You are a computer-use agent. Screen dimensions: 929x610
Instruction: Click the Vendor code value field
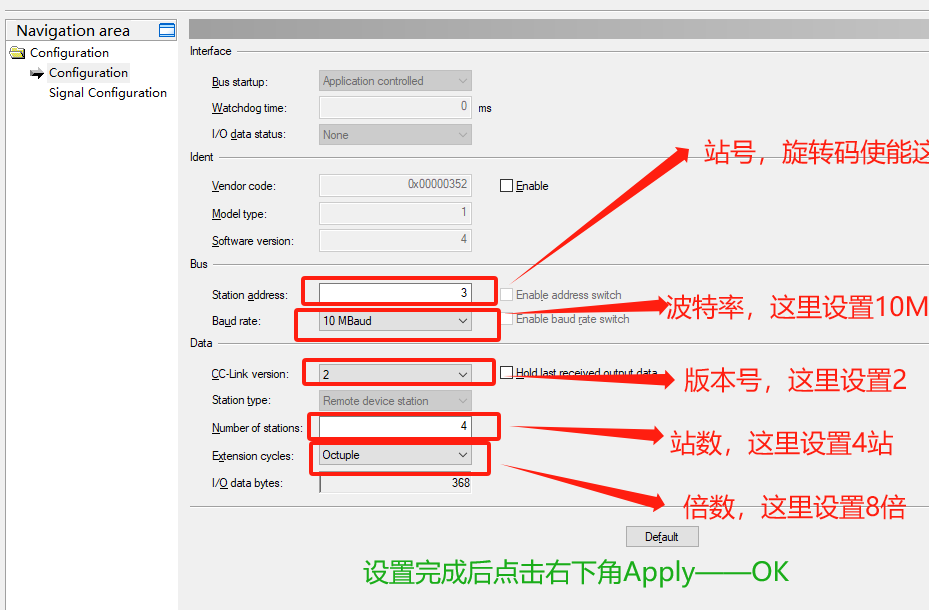click(x=395, y=185)
